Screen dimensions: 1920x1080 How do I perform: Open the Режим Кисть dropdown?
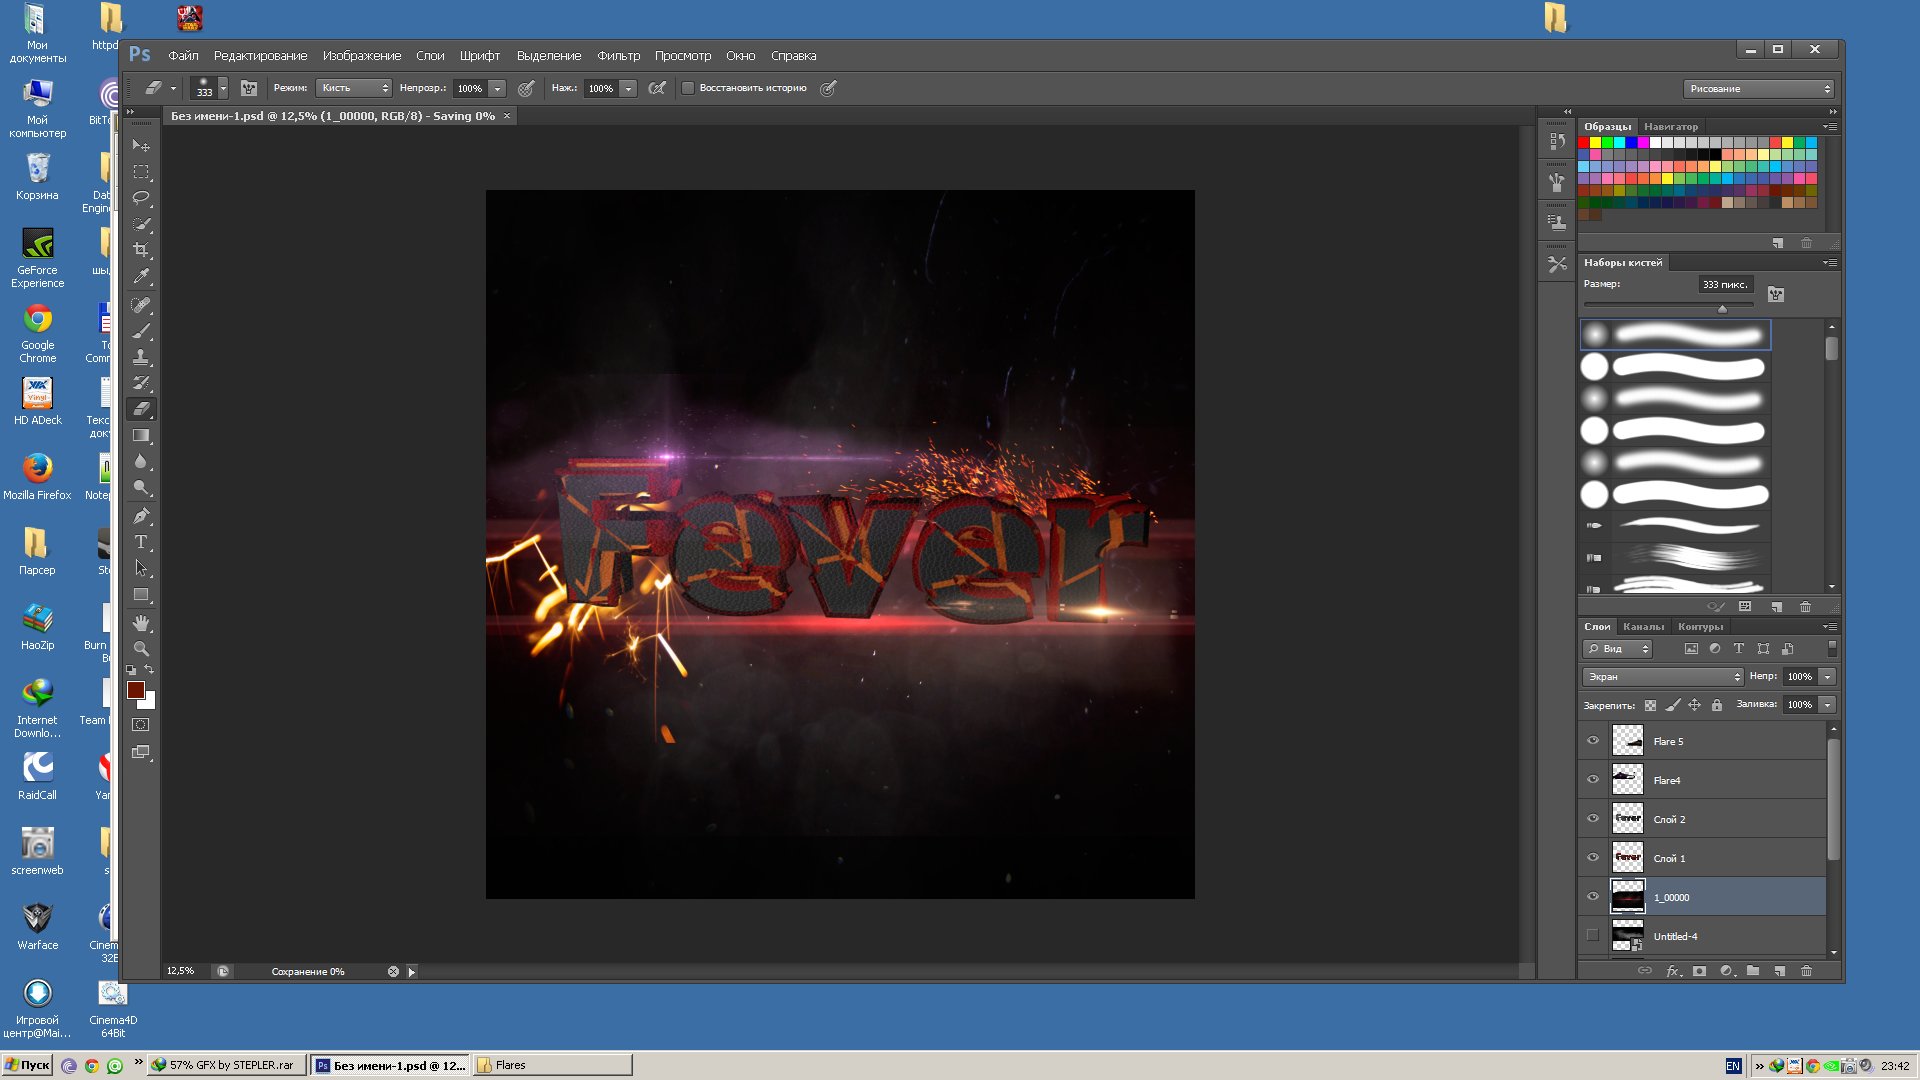(x=354, y=88)
